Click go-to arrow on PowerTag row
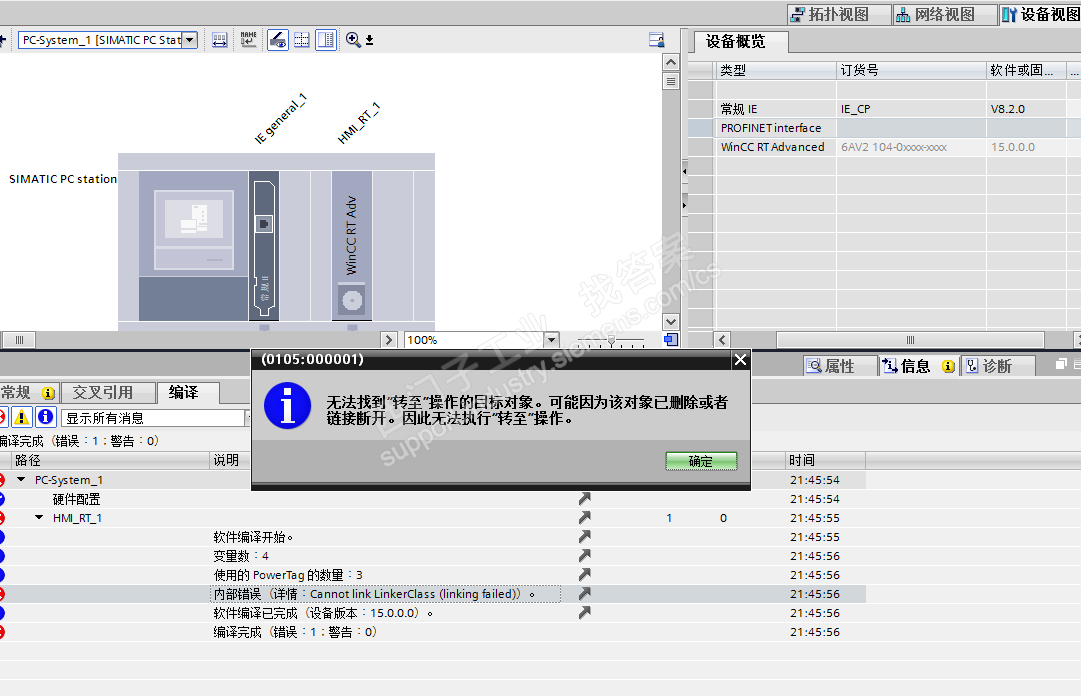 coord(585,574)
